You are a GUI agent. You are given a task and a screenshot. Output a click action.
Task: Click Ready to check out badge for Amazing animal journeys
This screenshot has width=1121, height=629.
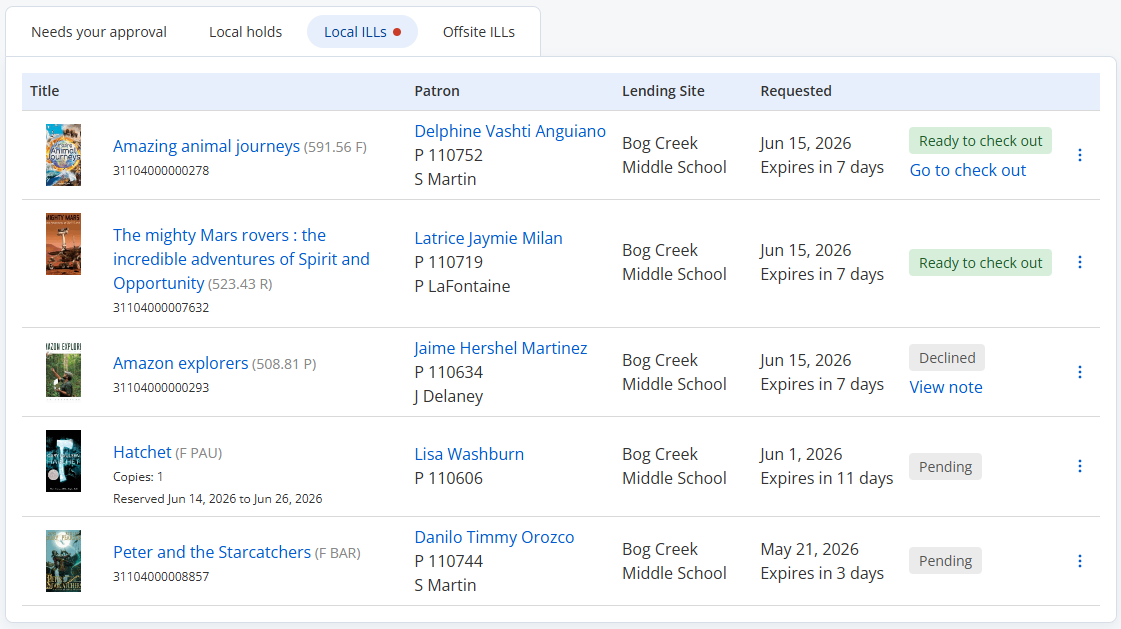click(x=980, y=141)
